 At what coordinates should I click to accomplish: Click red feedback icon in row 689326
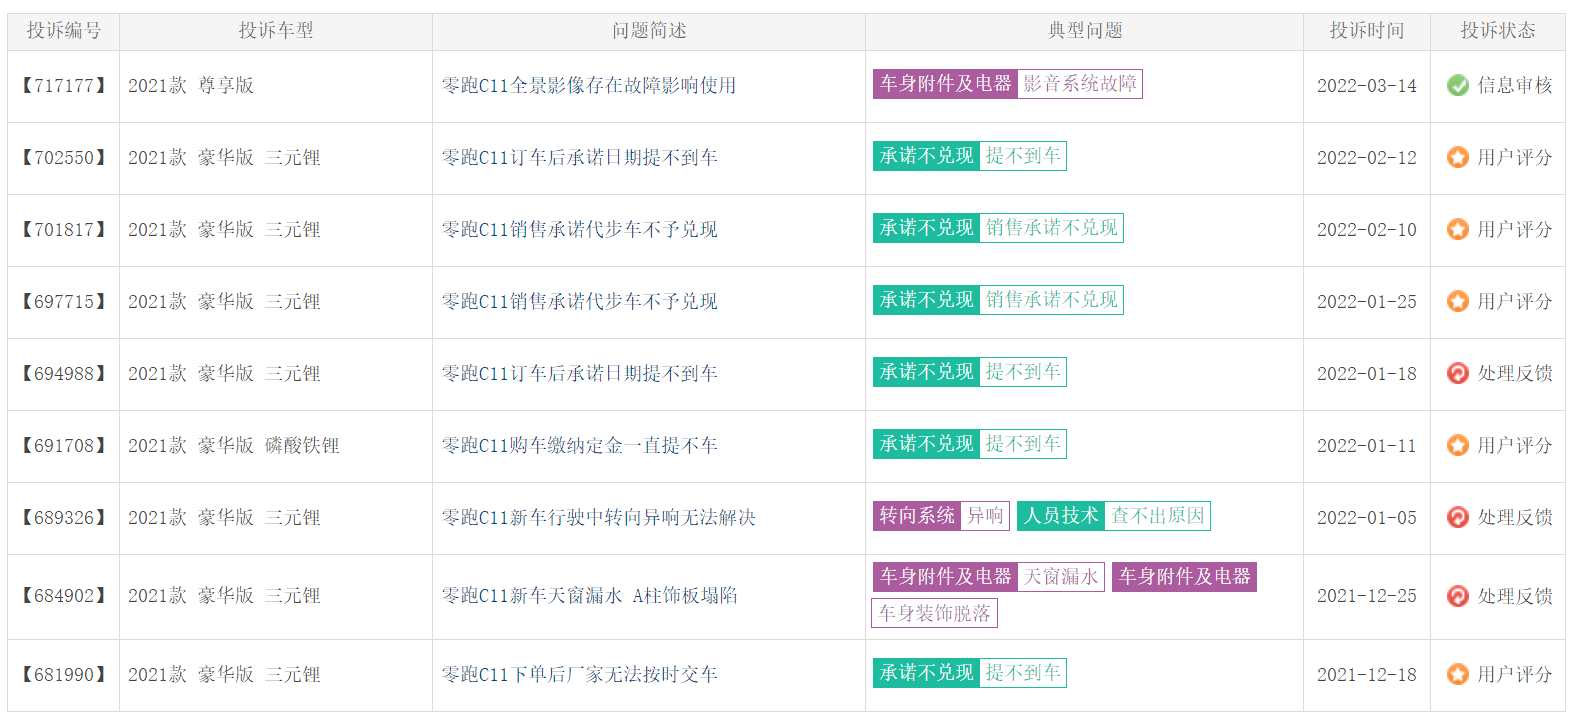(x=1458, y=517)
